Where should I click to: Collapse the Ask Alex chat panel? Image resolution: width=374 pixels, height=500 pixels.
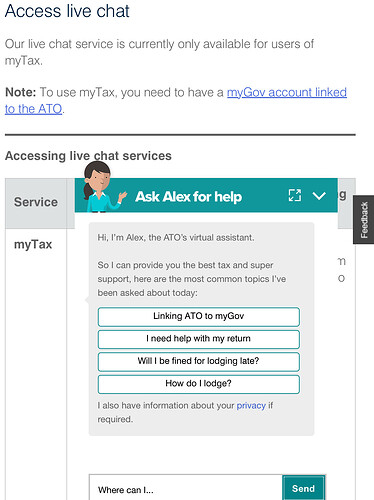[x=319, y=196]
